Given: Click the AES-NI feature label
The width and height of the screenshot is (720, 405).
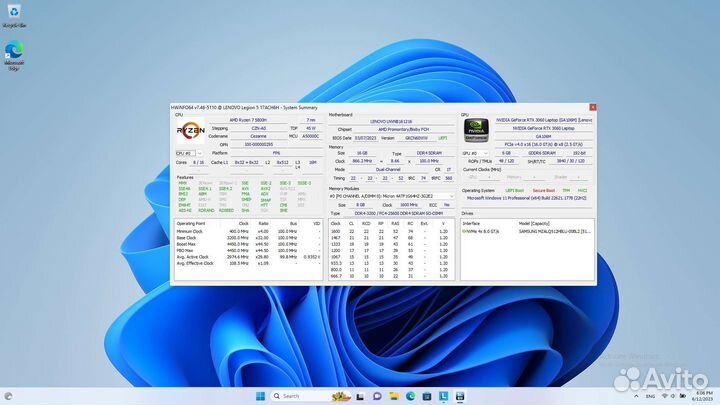Looking at the screenshot, I should (x=185, y=210).
